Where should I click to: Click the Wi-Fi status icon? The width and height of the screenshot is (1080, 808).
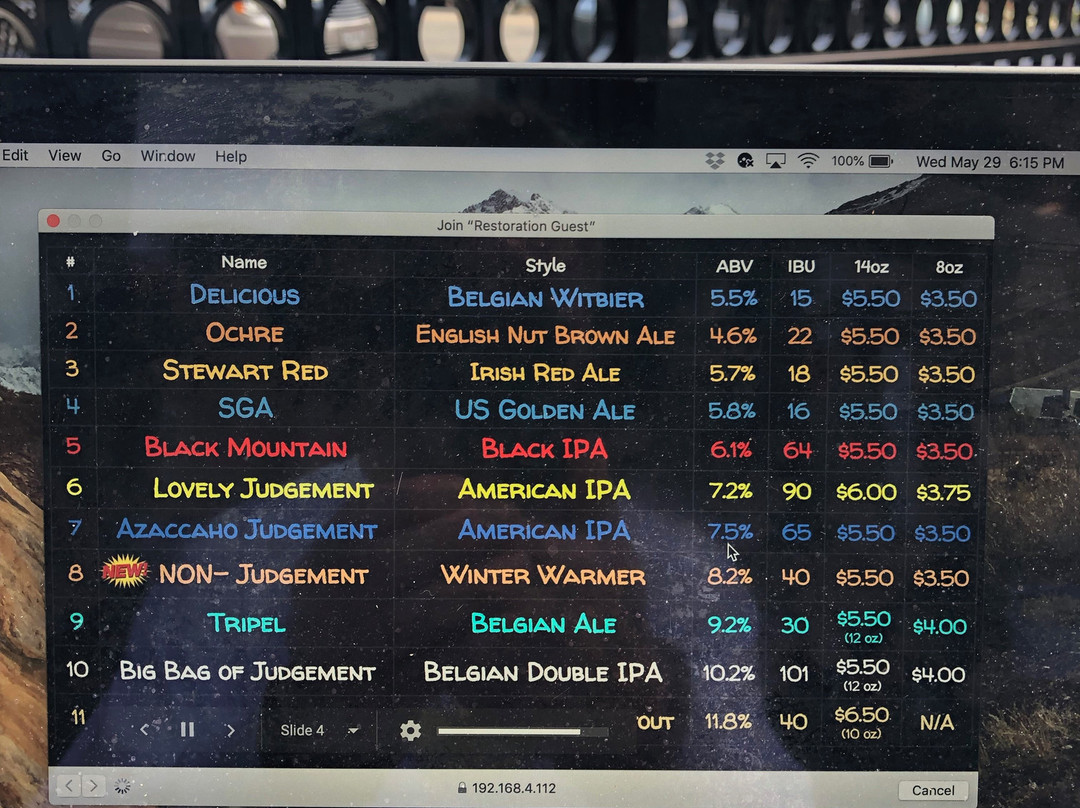[808, 161]
